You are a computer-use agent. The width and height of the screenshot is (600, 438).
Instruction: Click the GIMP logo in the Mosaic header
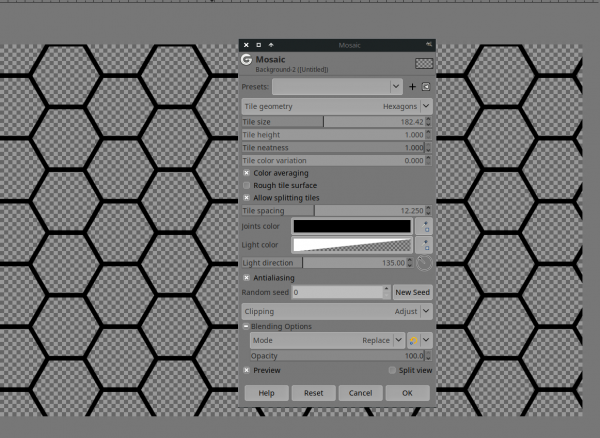[x=246, y=60]
